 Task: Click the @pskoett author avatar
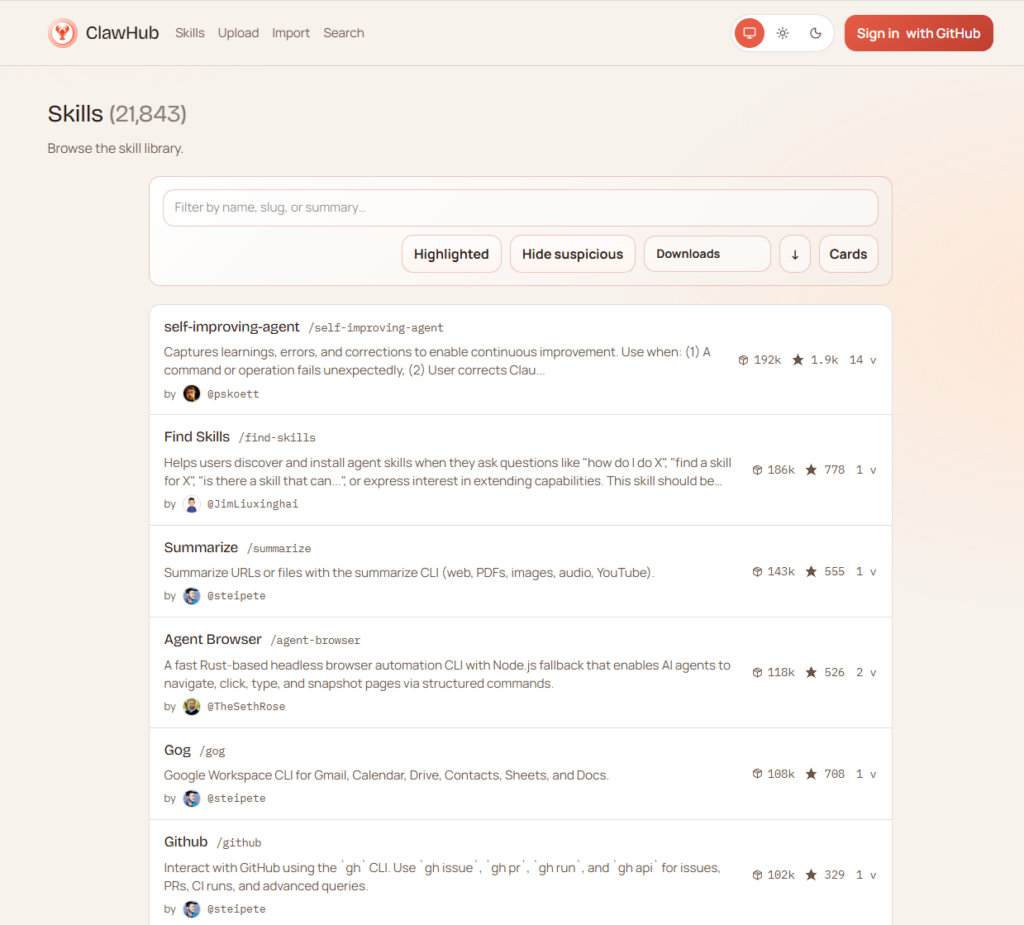(x=192, y=394)
